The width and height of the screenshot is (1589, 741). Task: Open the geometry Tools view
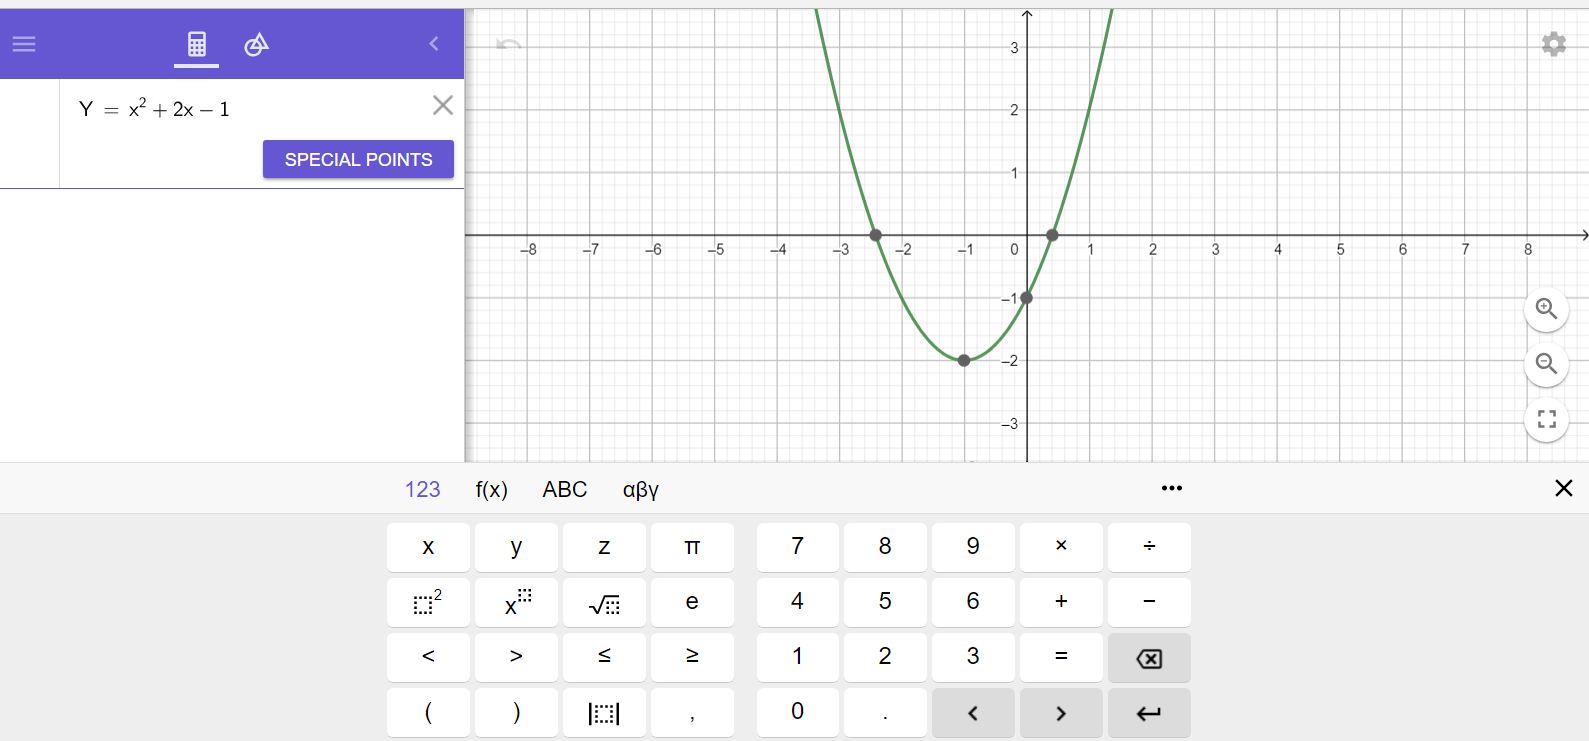coord(256,44)
